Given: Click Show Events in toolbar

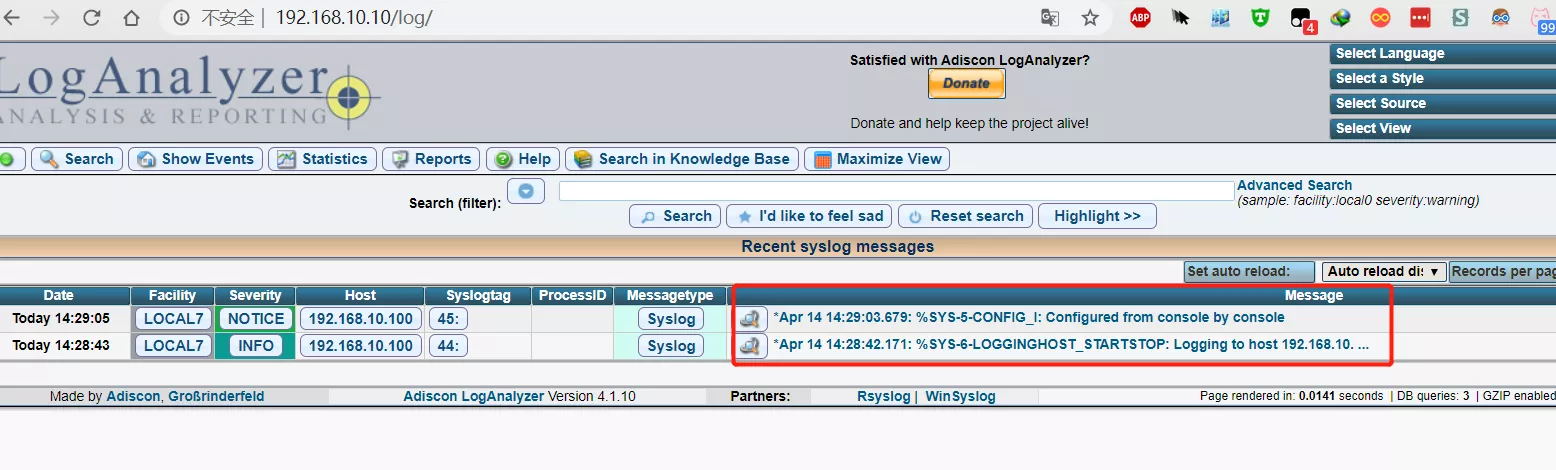Looking at the screenshot, I should pyautogui.click(x=196, y=159).
